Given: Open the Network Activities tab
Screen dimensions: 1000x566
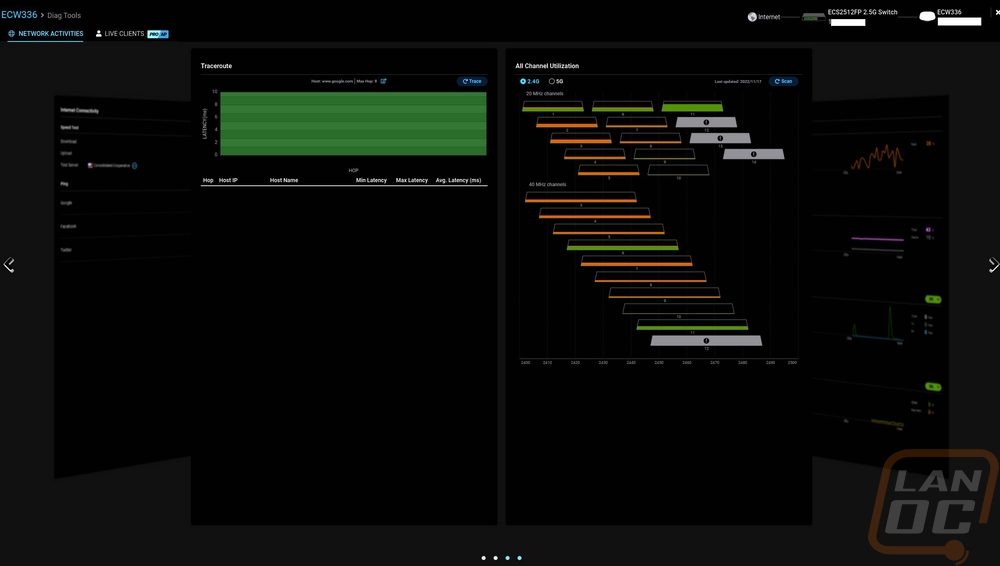Looking at the screenshot, I should [45, 34].
